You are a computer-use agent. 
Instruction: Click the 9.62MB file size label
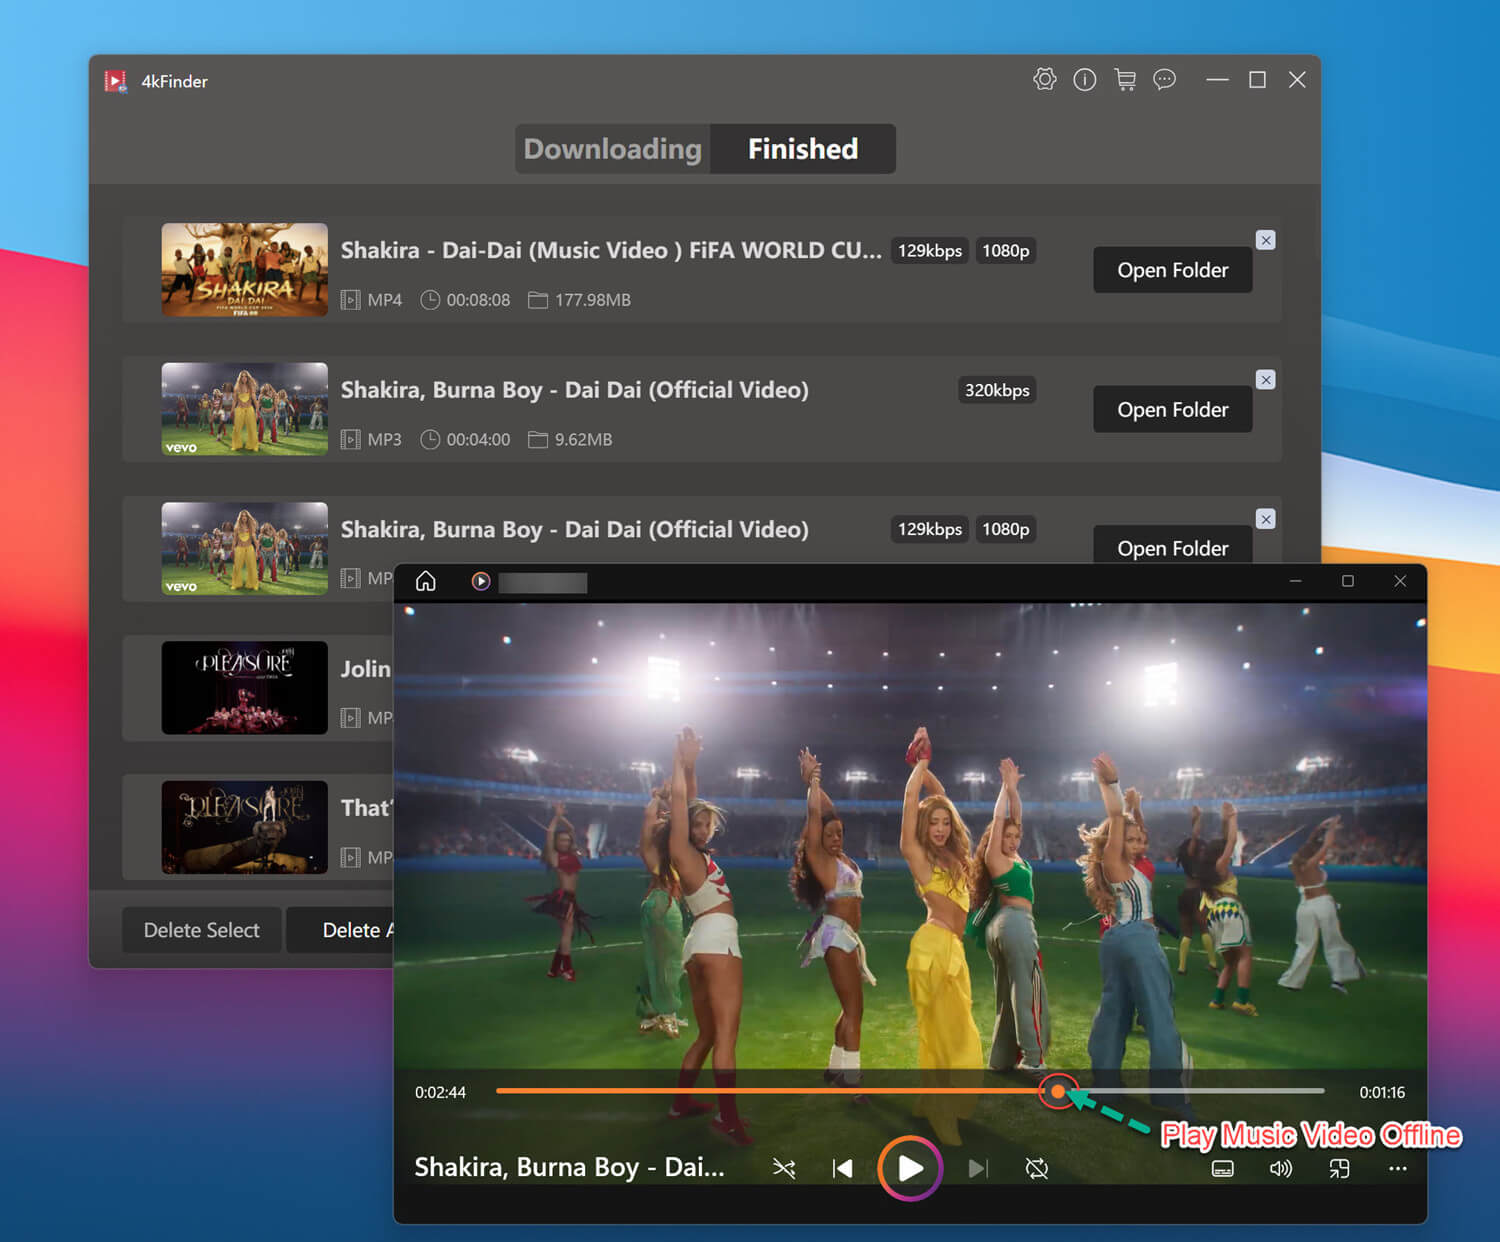[584, 439]
